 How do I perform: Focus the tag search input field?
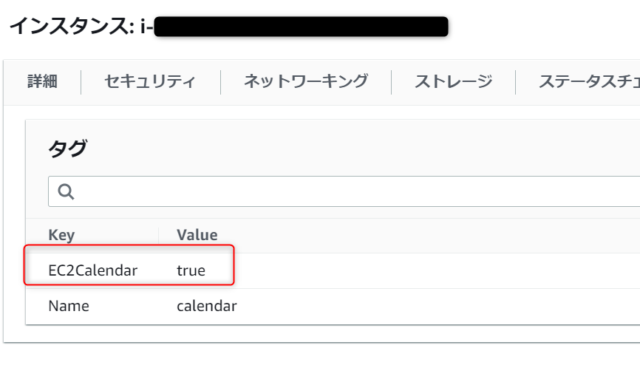pos(344,191)
